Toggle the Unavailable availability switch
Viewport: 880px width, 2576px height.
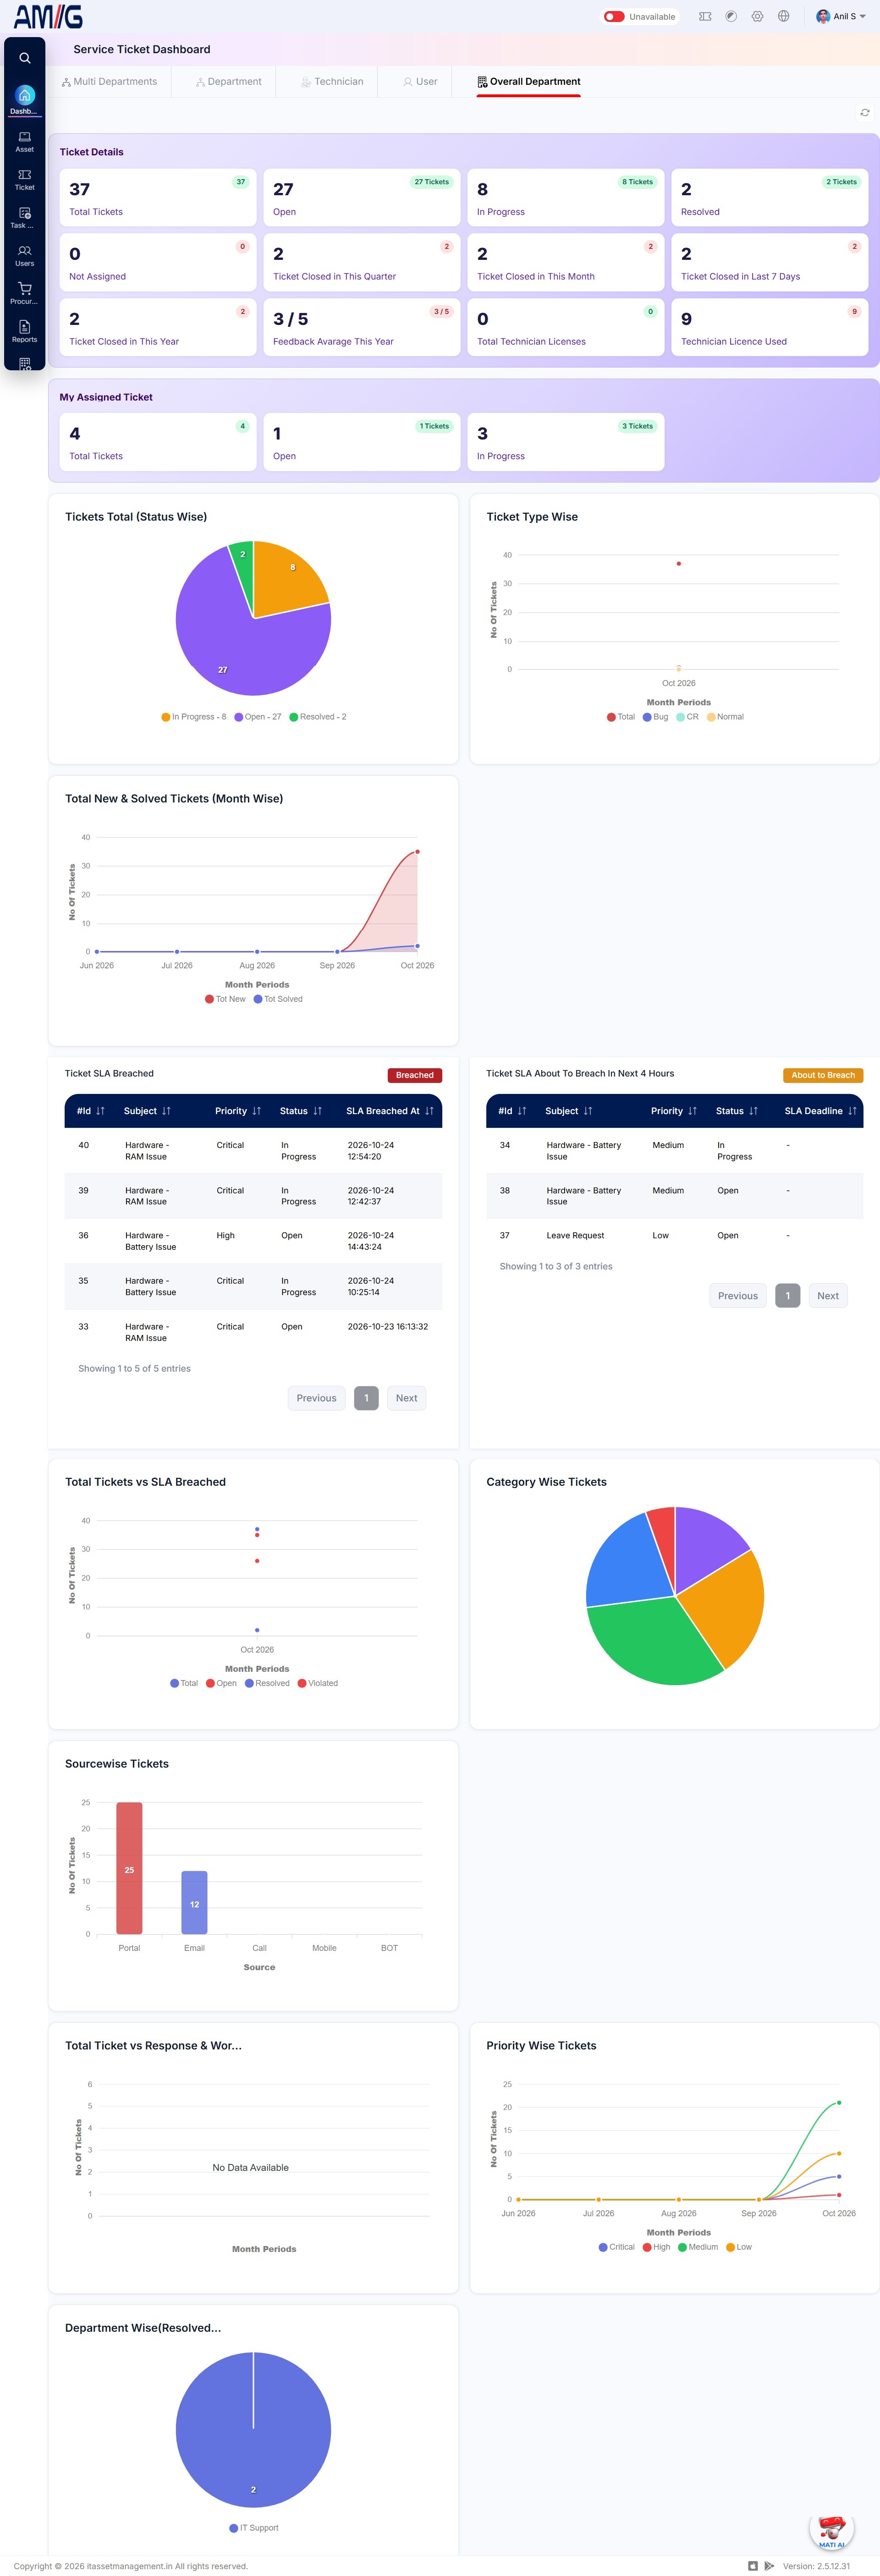[614, 16]
